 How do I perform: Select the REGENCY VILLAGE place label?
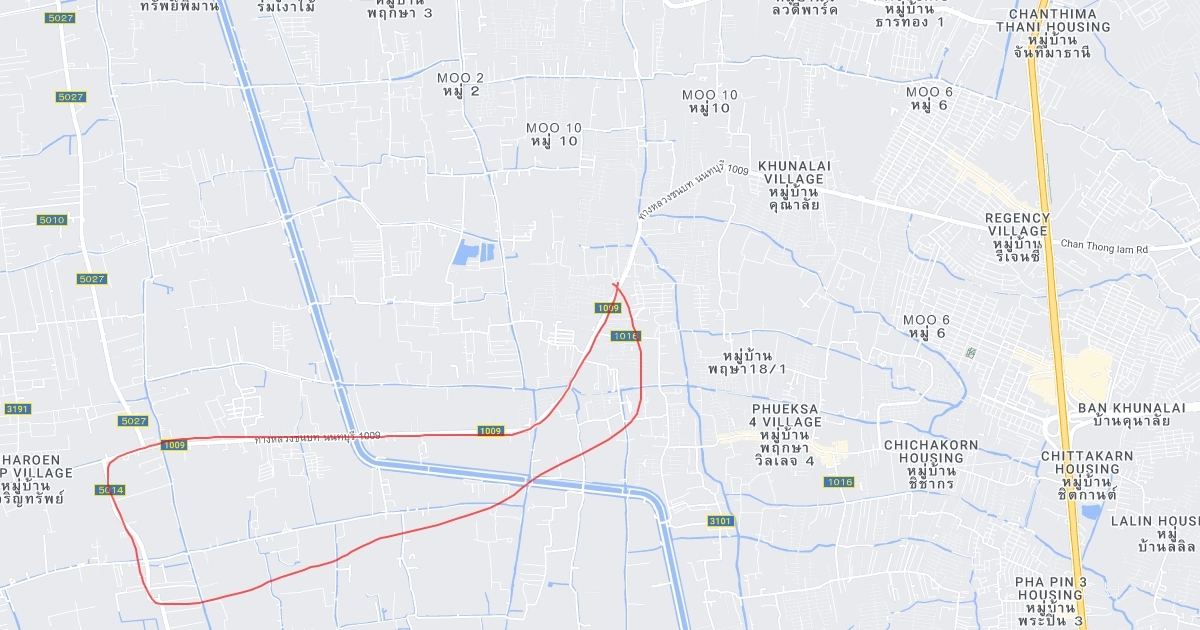point(1017,238)
